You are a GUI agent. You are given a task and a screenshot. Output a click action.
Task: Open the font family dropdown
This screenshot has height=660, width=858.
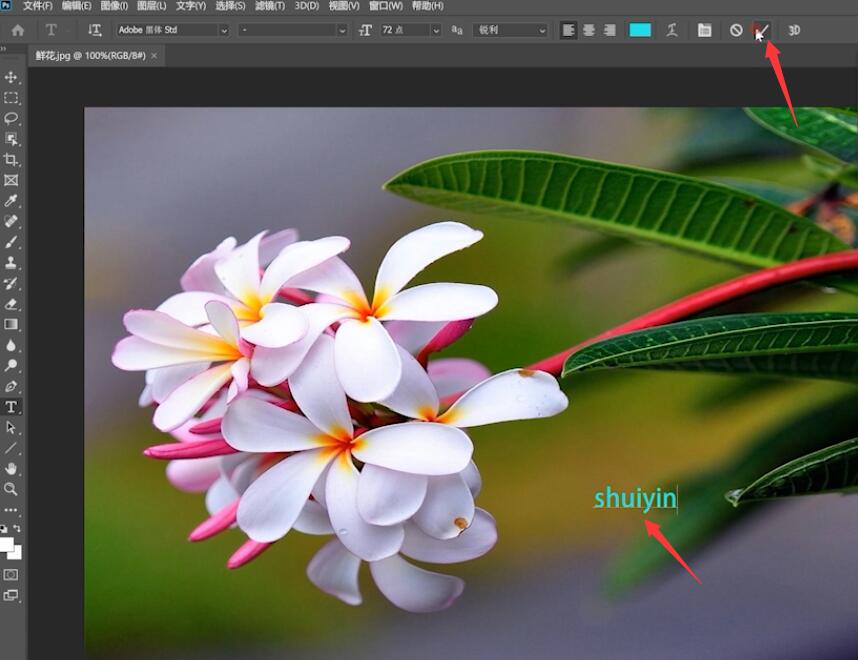pyautogui.click(x=172, y=30)
